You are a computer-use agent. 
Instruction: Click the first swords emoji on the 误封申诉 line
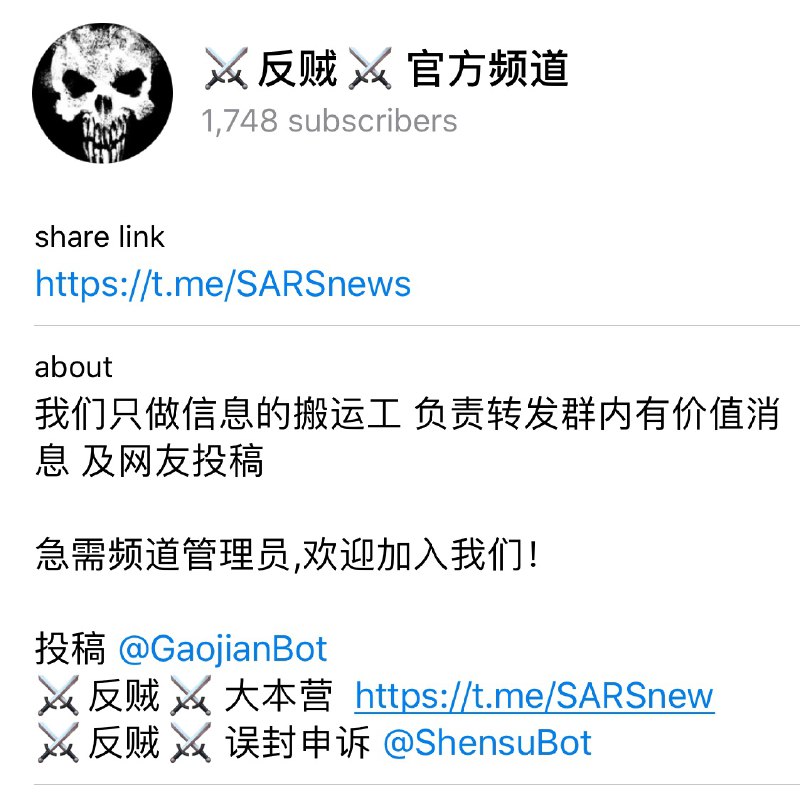click(x=58, y=742)
